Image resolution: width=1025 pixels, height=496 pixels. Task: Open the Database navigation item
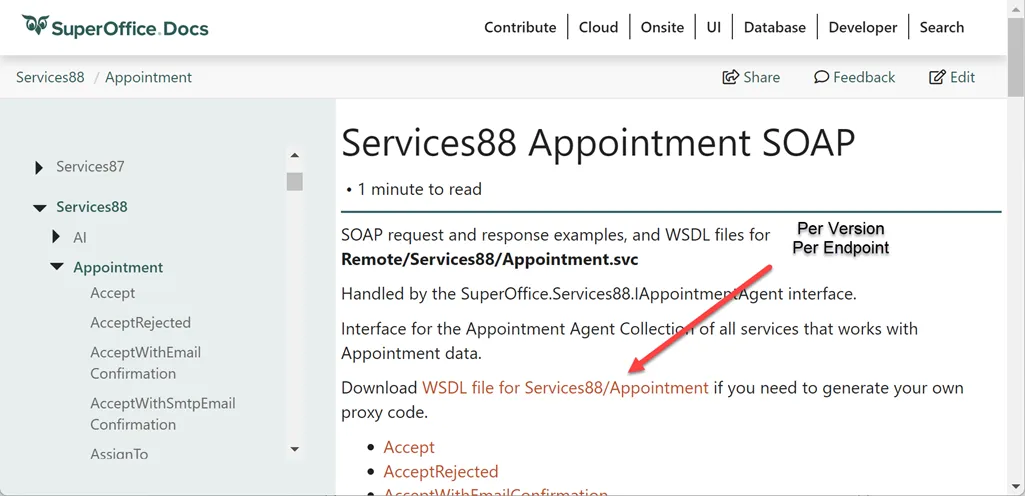(774, 27)
